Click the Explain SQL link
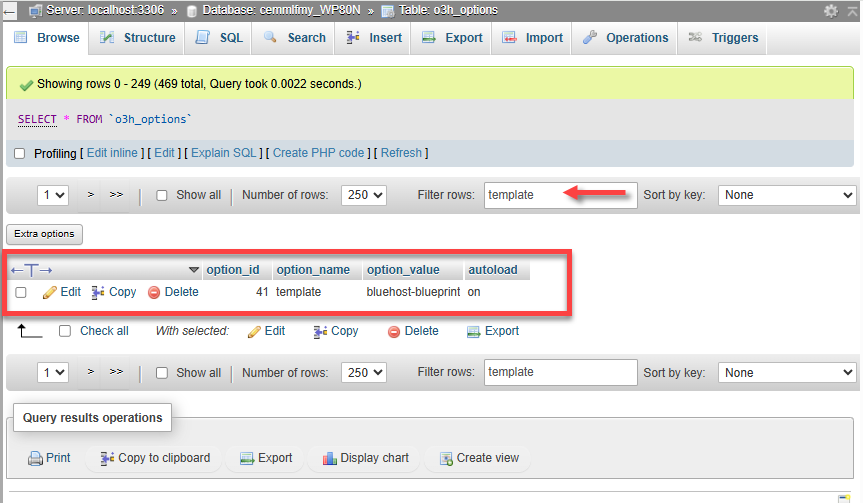This screenshot has height=503, width=863. click(x=223, y=153)
